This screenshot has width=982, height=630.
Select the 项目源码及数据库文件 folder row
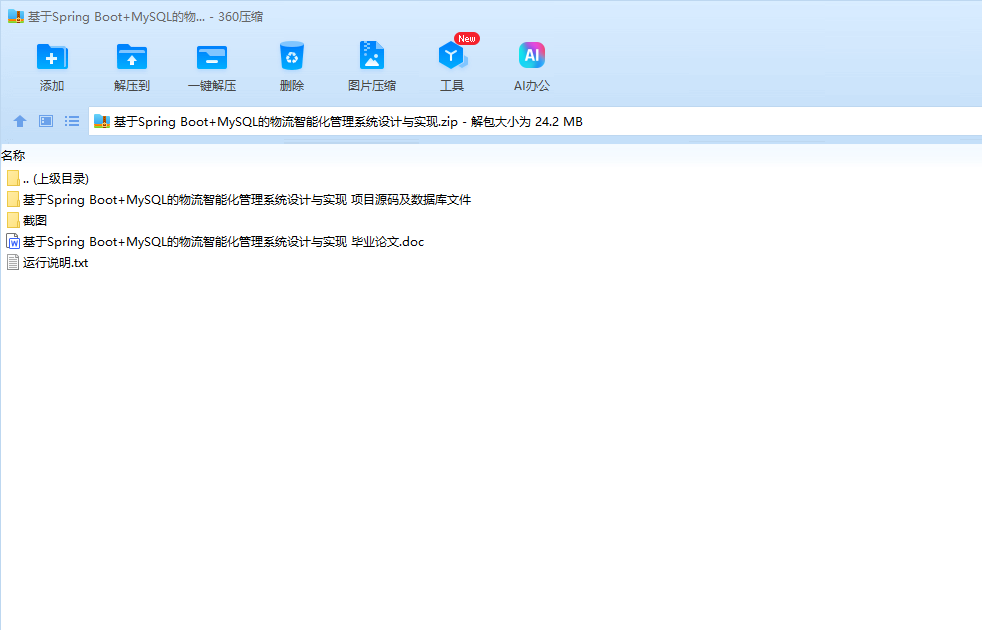pyautogui.click(x=239, y=200)
